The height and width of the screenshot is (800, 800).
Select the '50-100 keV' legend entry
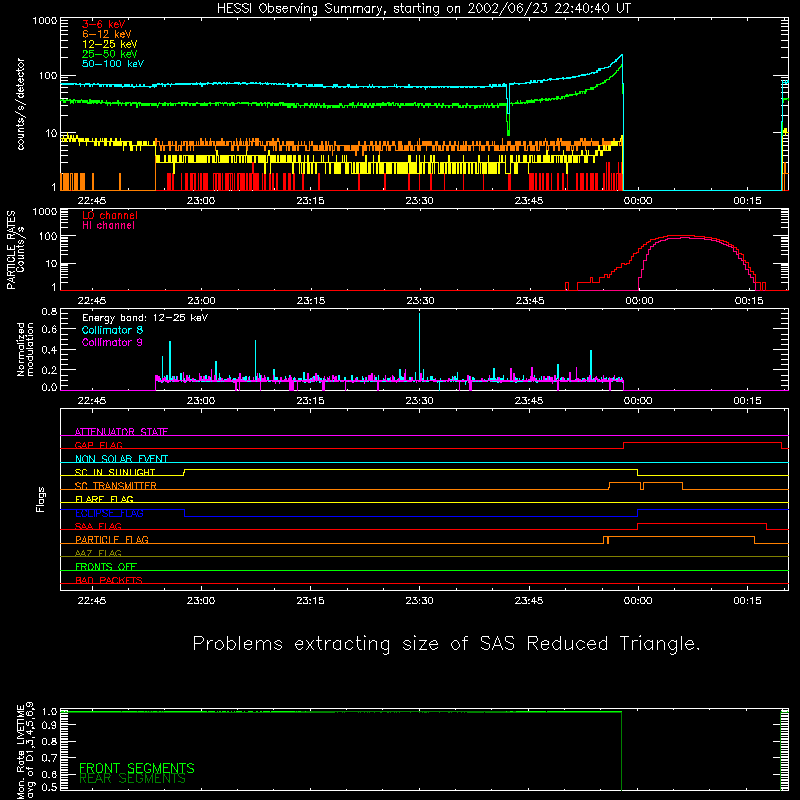coord(113,64)
